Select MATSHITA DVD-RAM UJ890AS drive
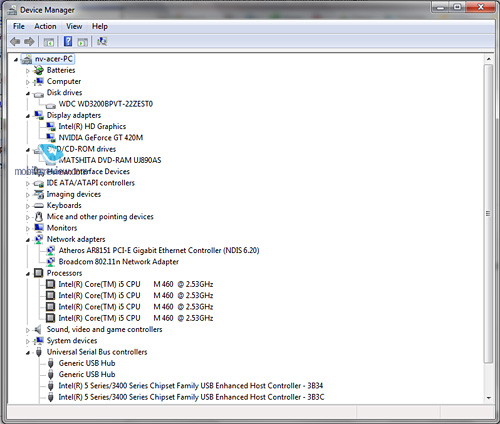This screenshot has height=424, width=500. tap(110, 160)
